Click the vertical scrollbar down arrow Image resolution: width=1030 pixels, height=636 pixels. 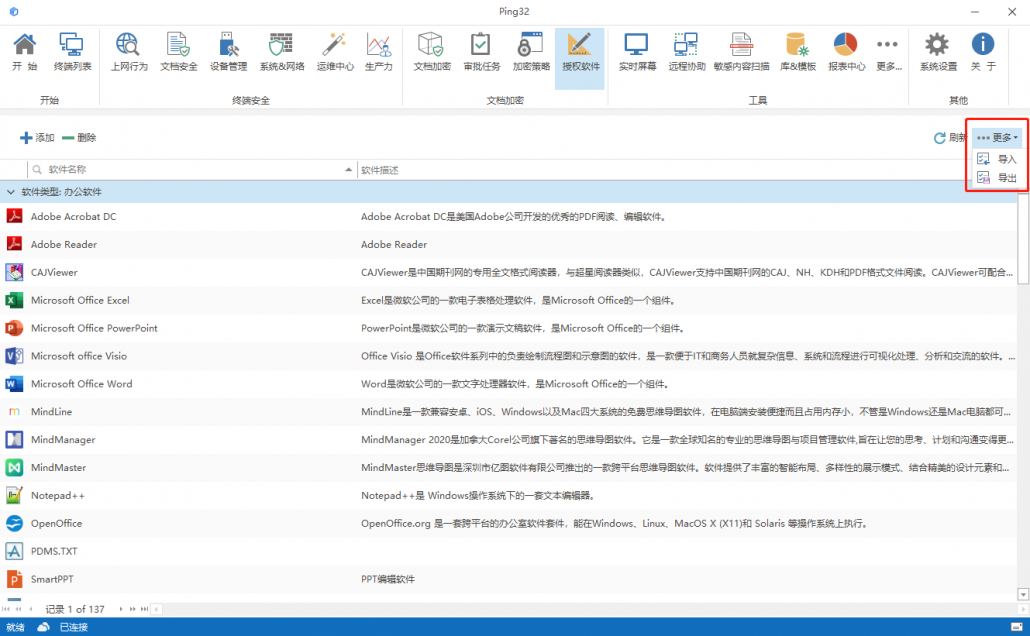[1023, 594]
